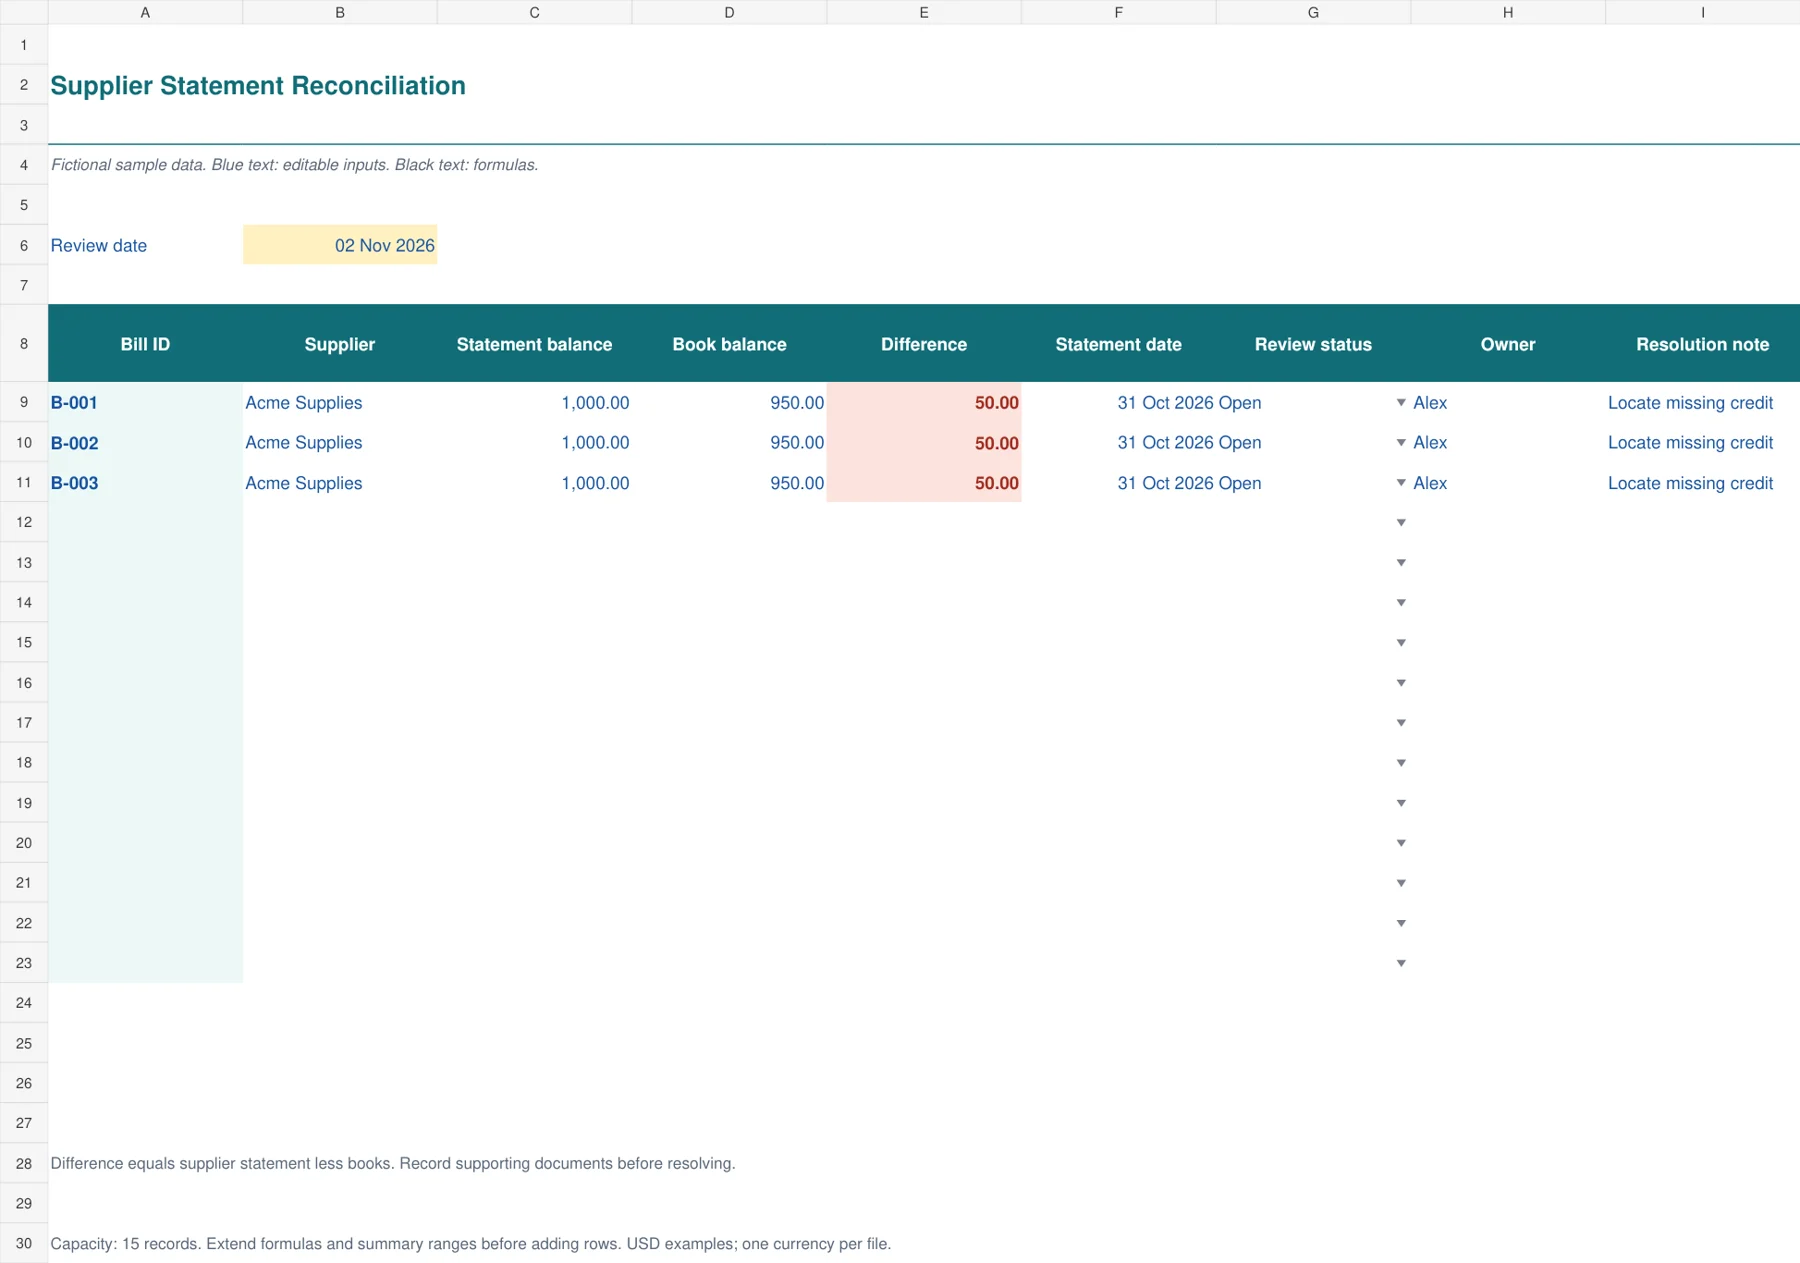Click the Book balance header cell
This screenshot has width=1800, height=1263.
(729, 344)
